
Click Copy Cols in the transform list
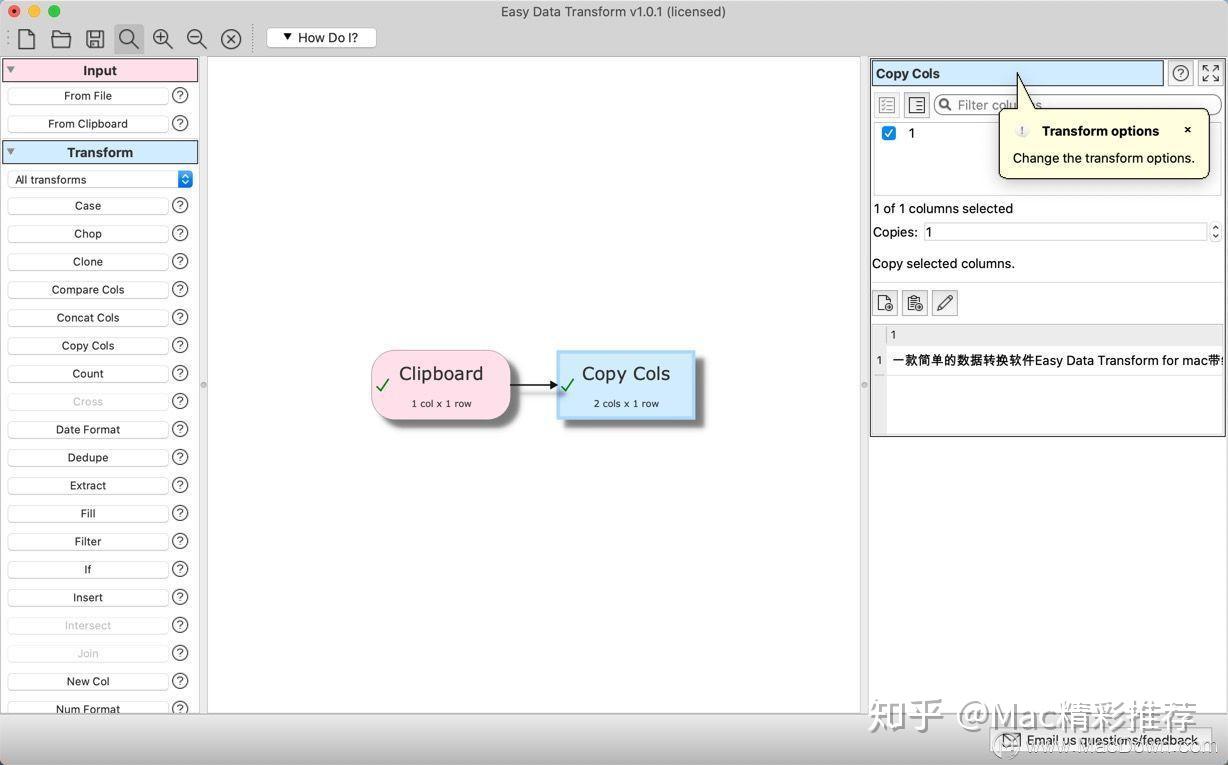click(x=88, y=346)
